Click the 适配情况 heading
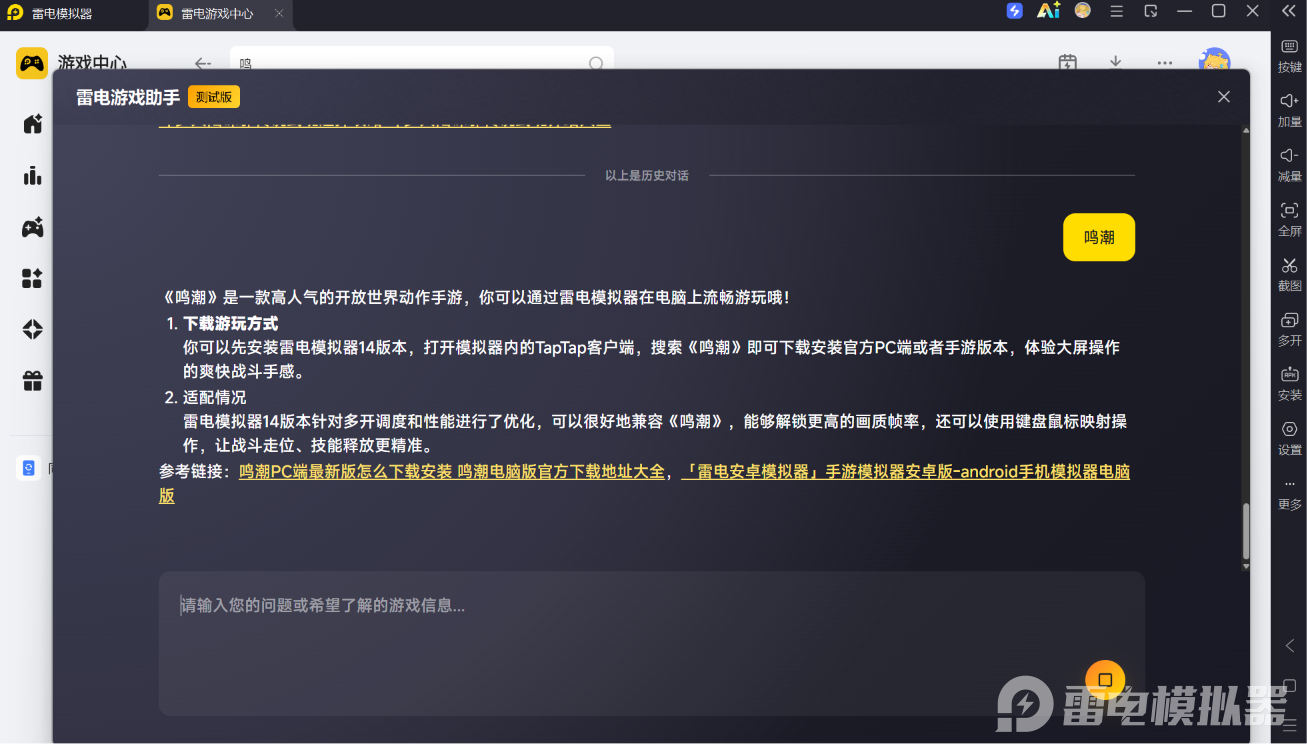 214,397
